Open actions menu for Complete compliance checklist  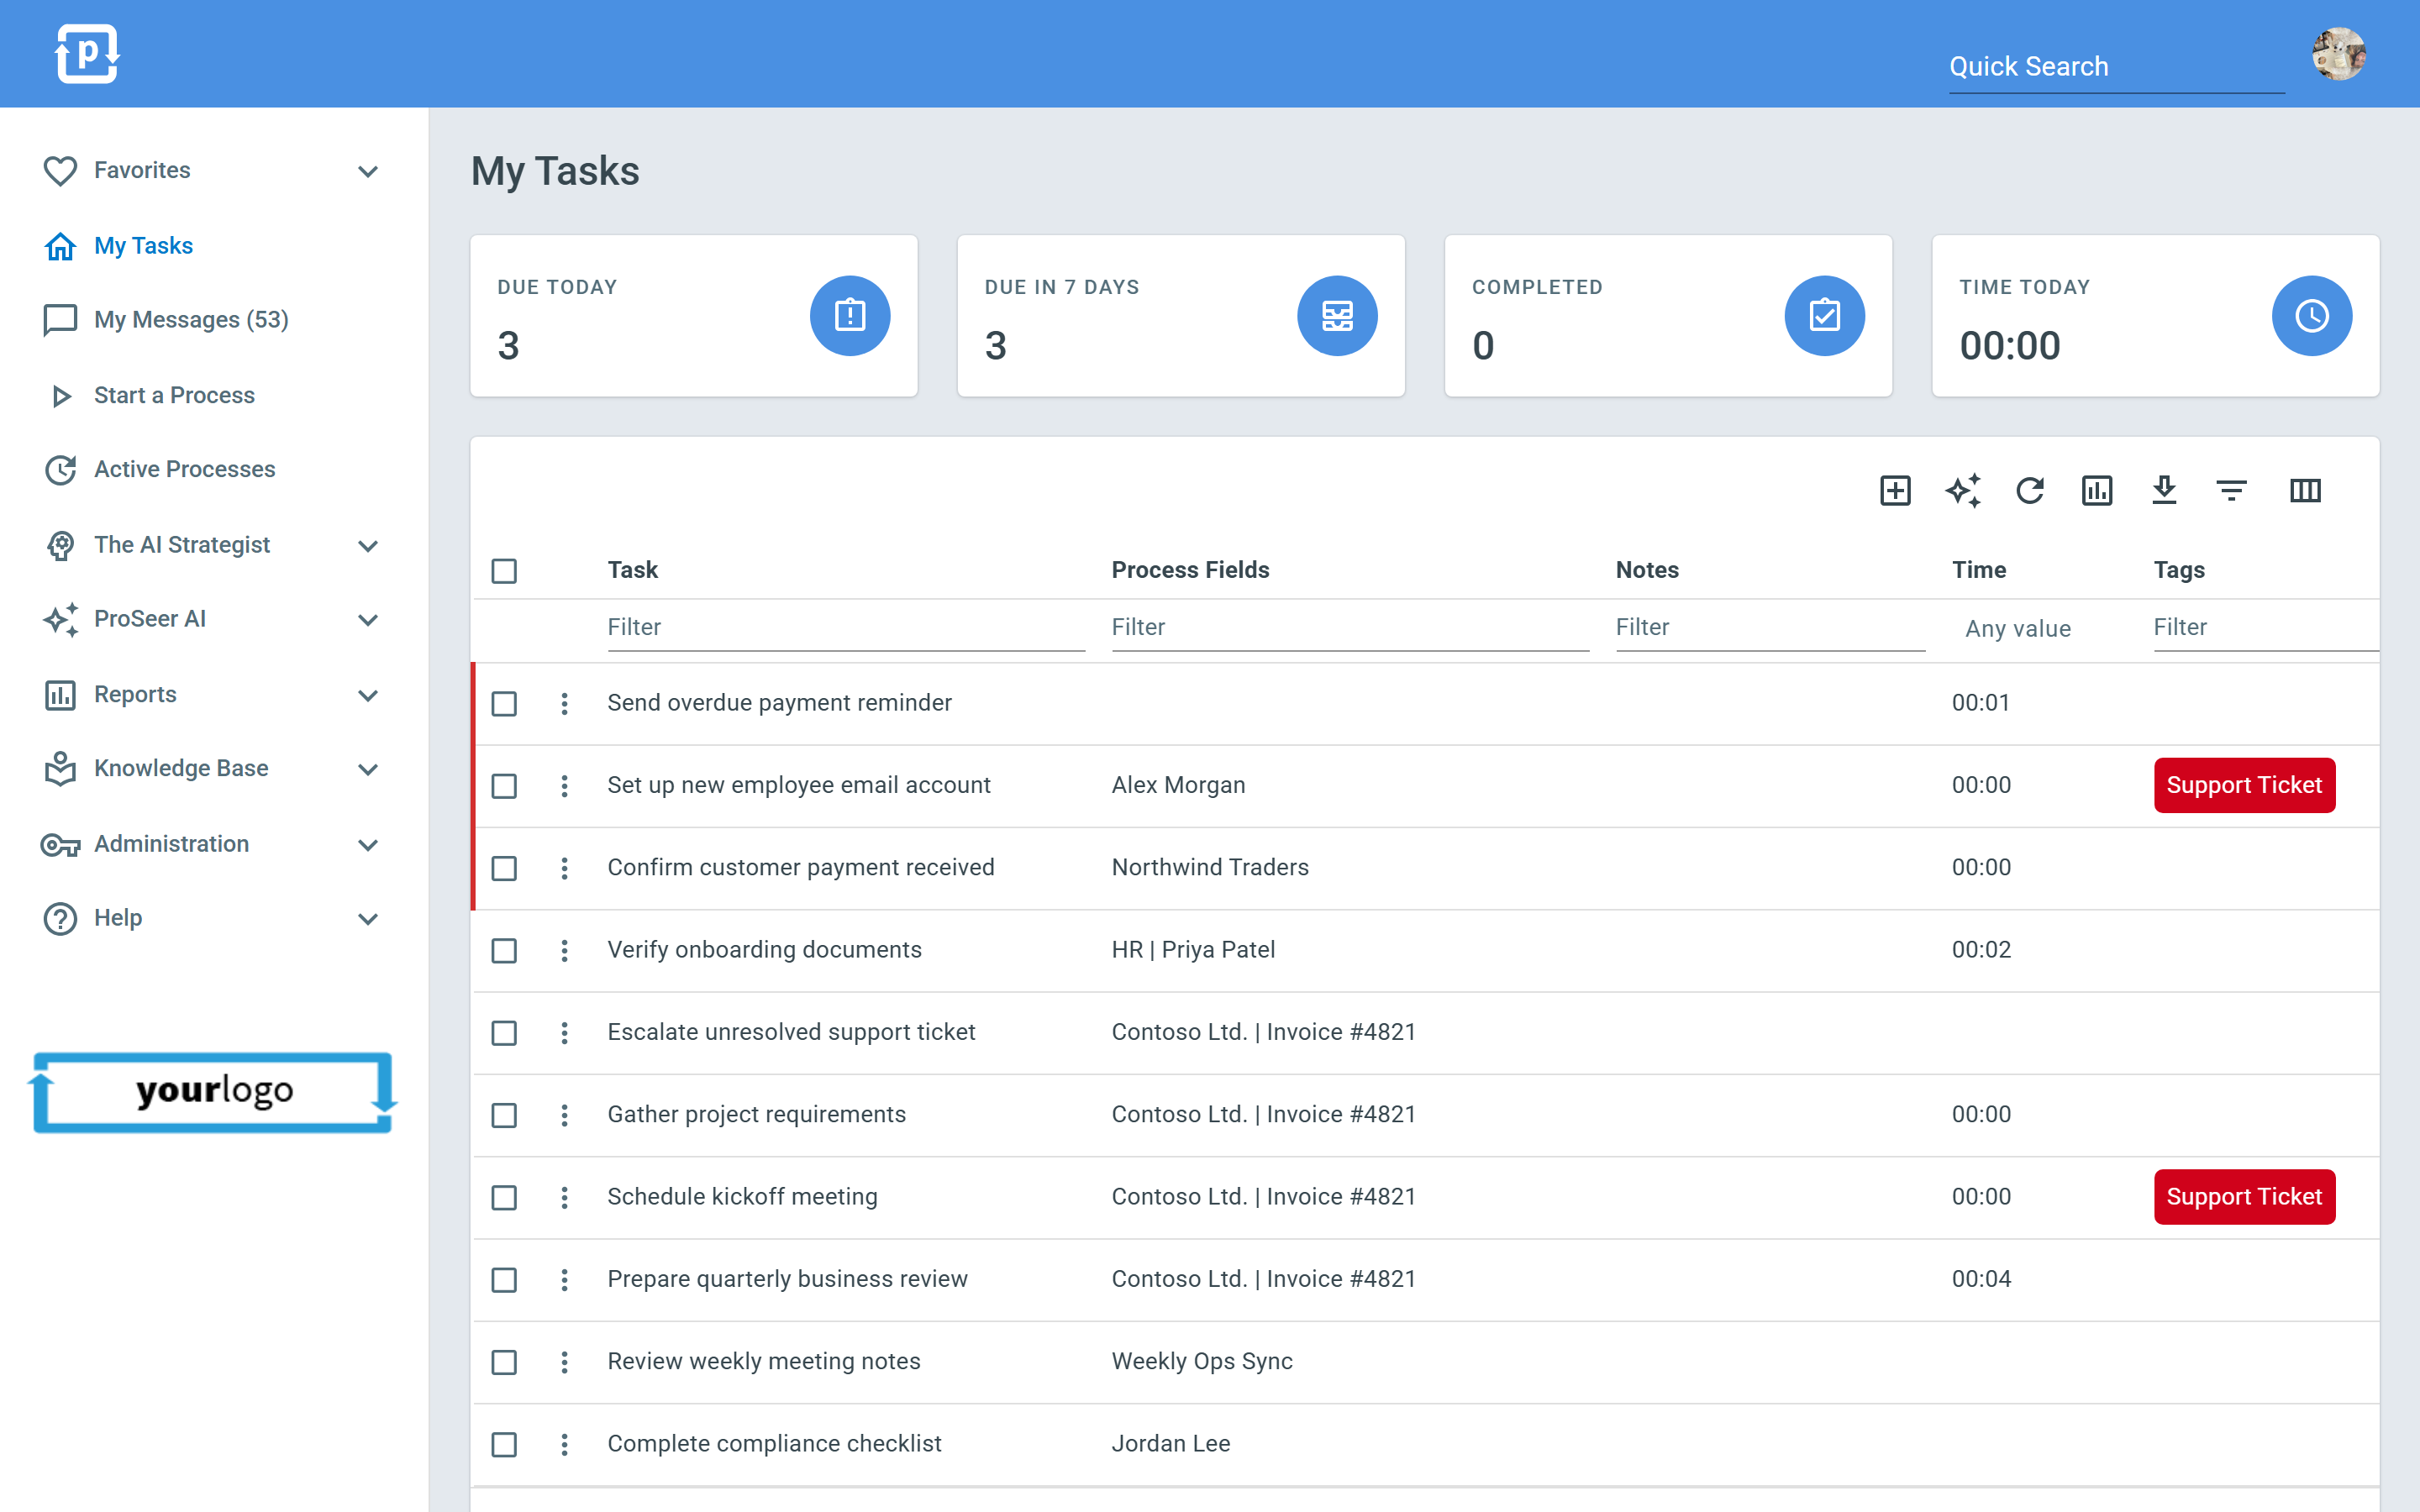click(x=564, y=1444)
